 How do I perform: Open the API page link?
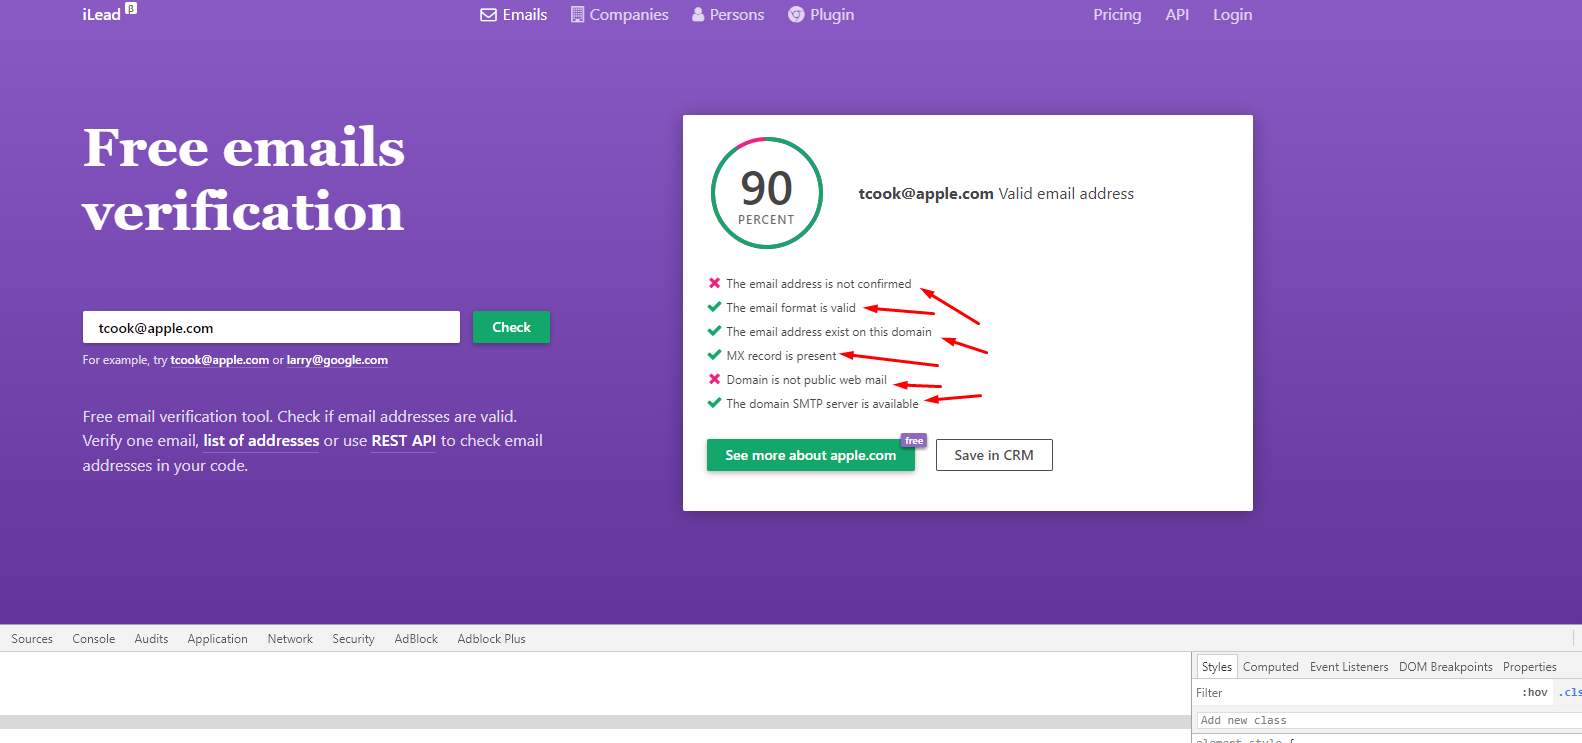[1177, 15]
